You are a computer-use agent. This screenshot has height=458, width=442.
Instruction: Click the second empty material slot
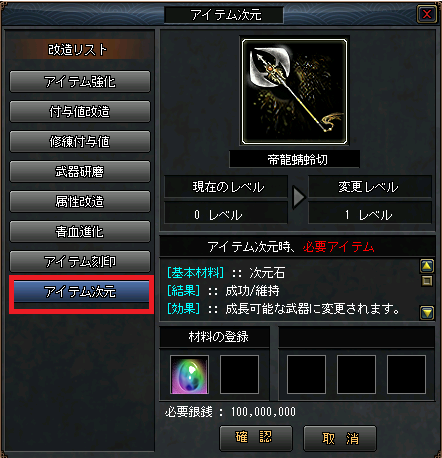[x=239, y=375]
